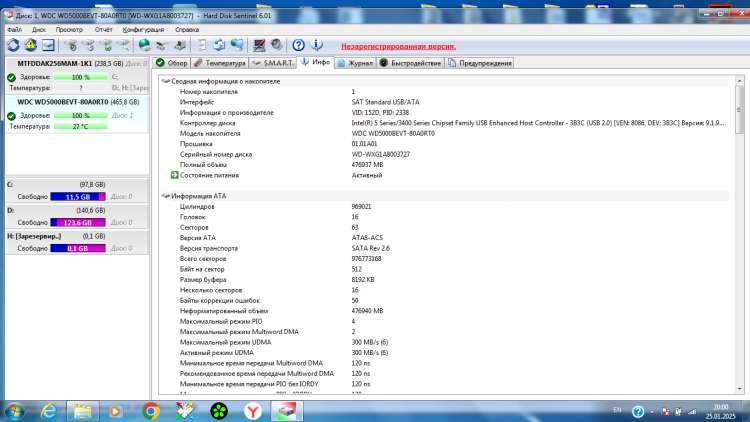Click the disk with magnifier toolbar icon
750x422 pixels.
pos(123,45)
